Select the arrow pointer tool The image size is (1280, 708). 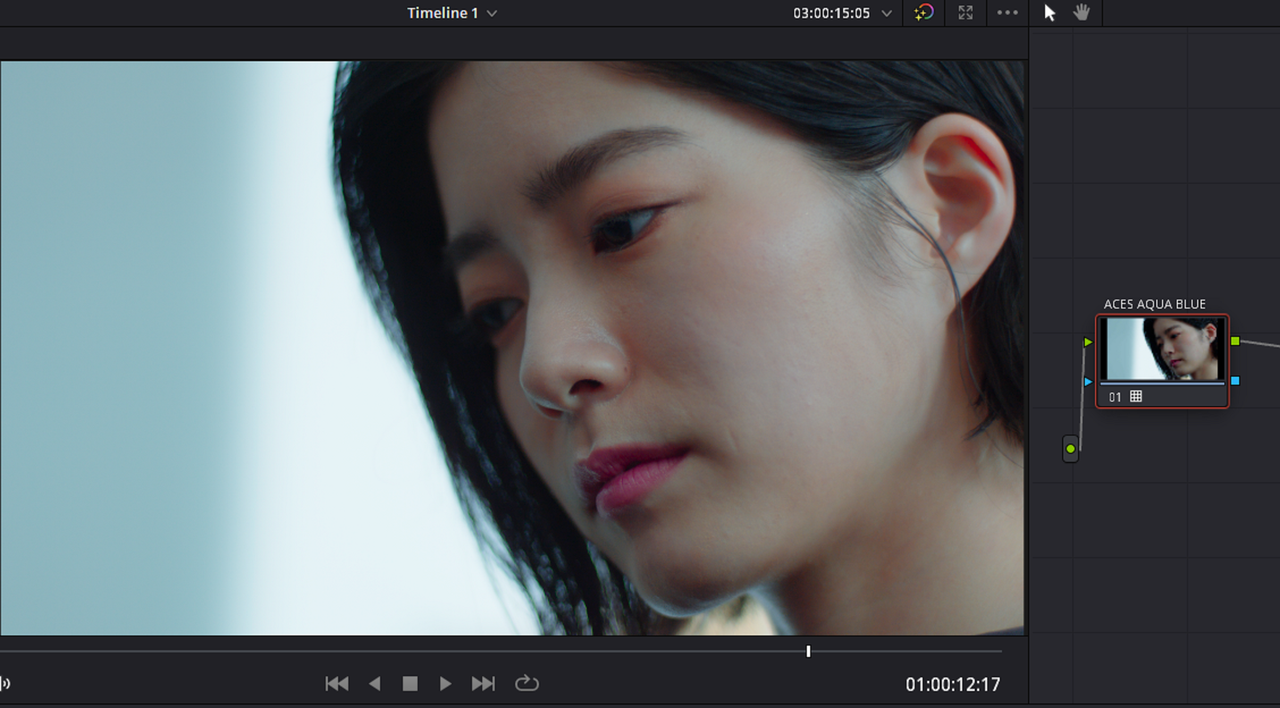click(1050, 13)
